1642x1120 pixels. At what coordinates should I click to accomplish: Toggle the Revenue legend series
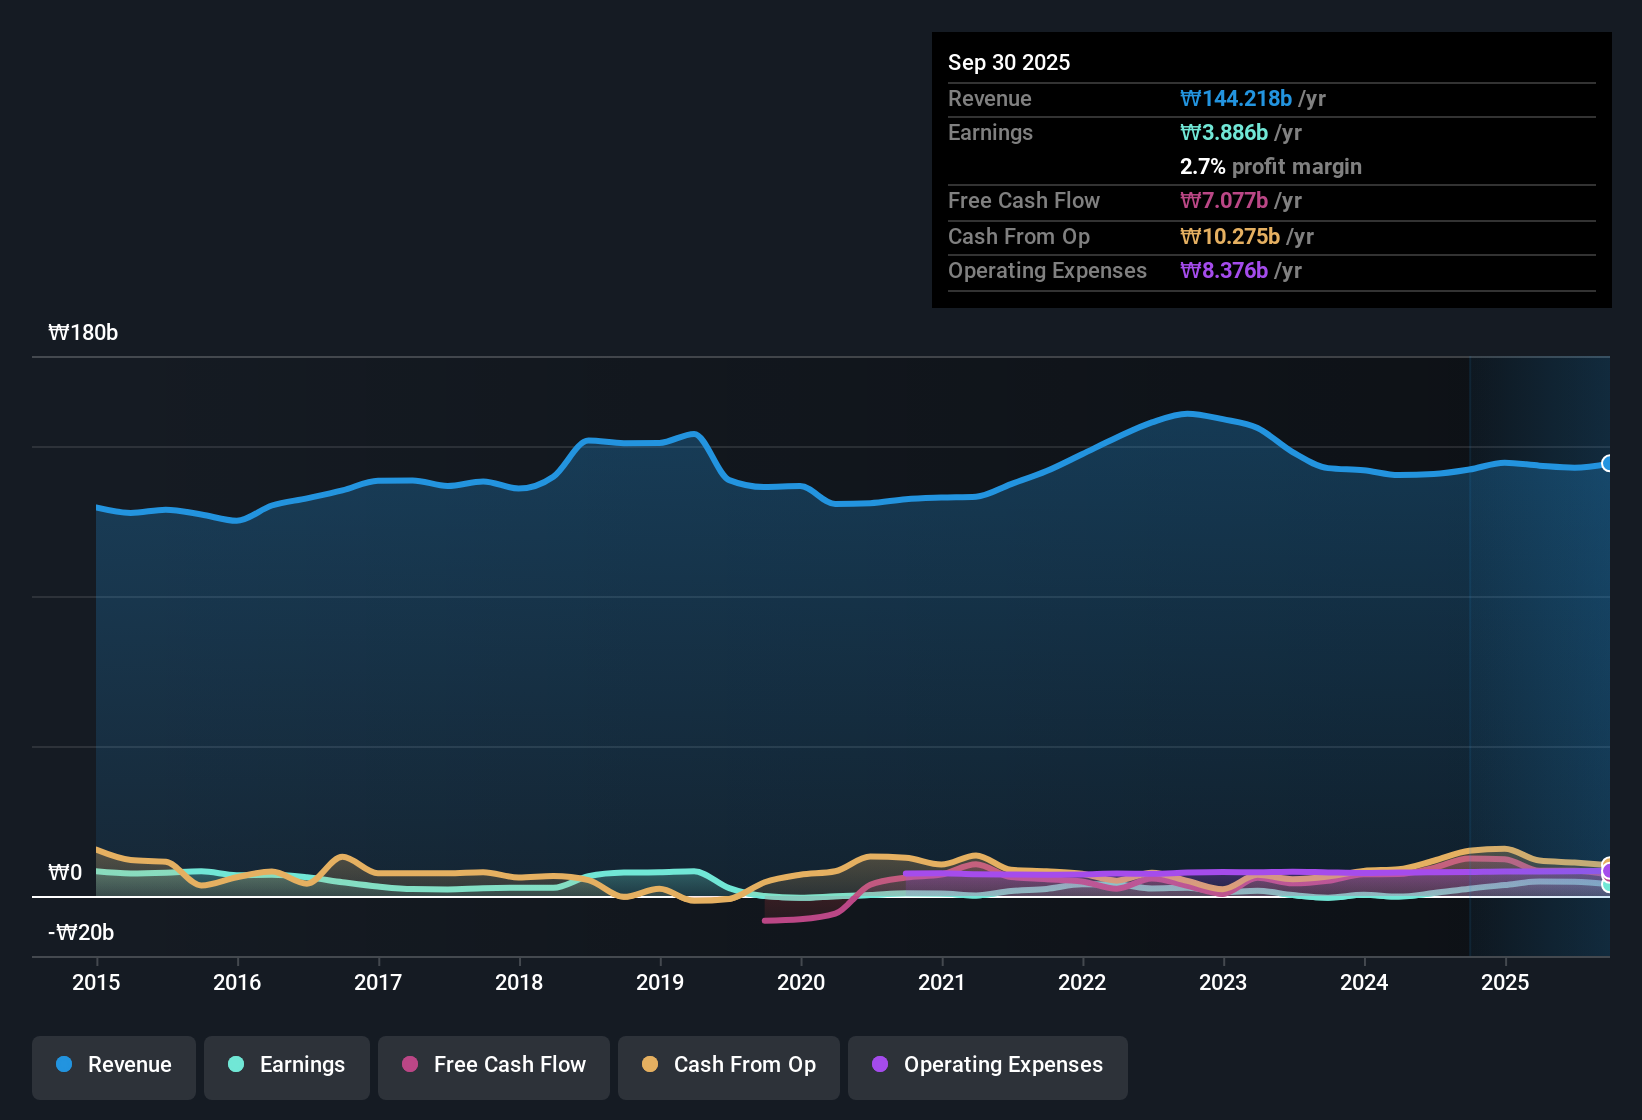click(x=114, y=1066)
